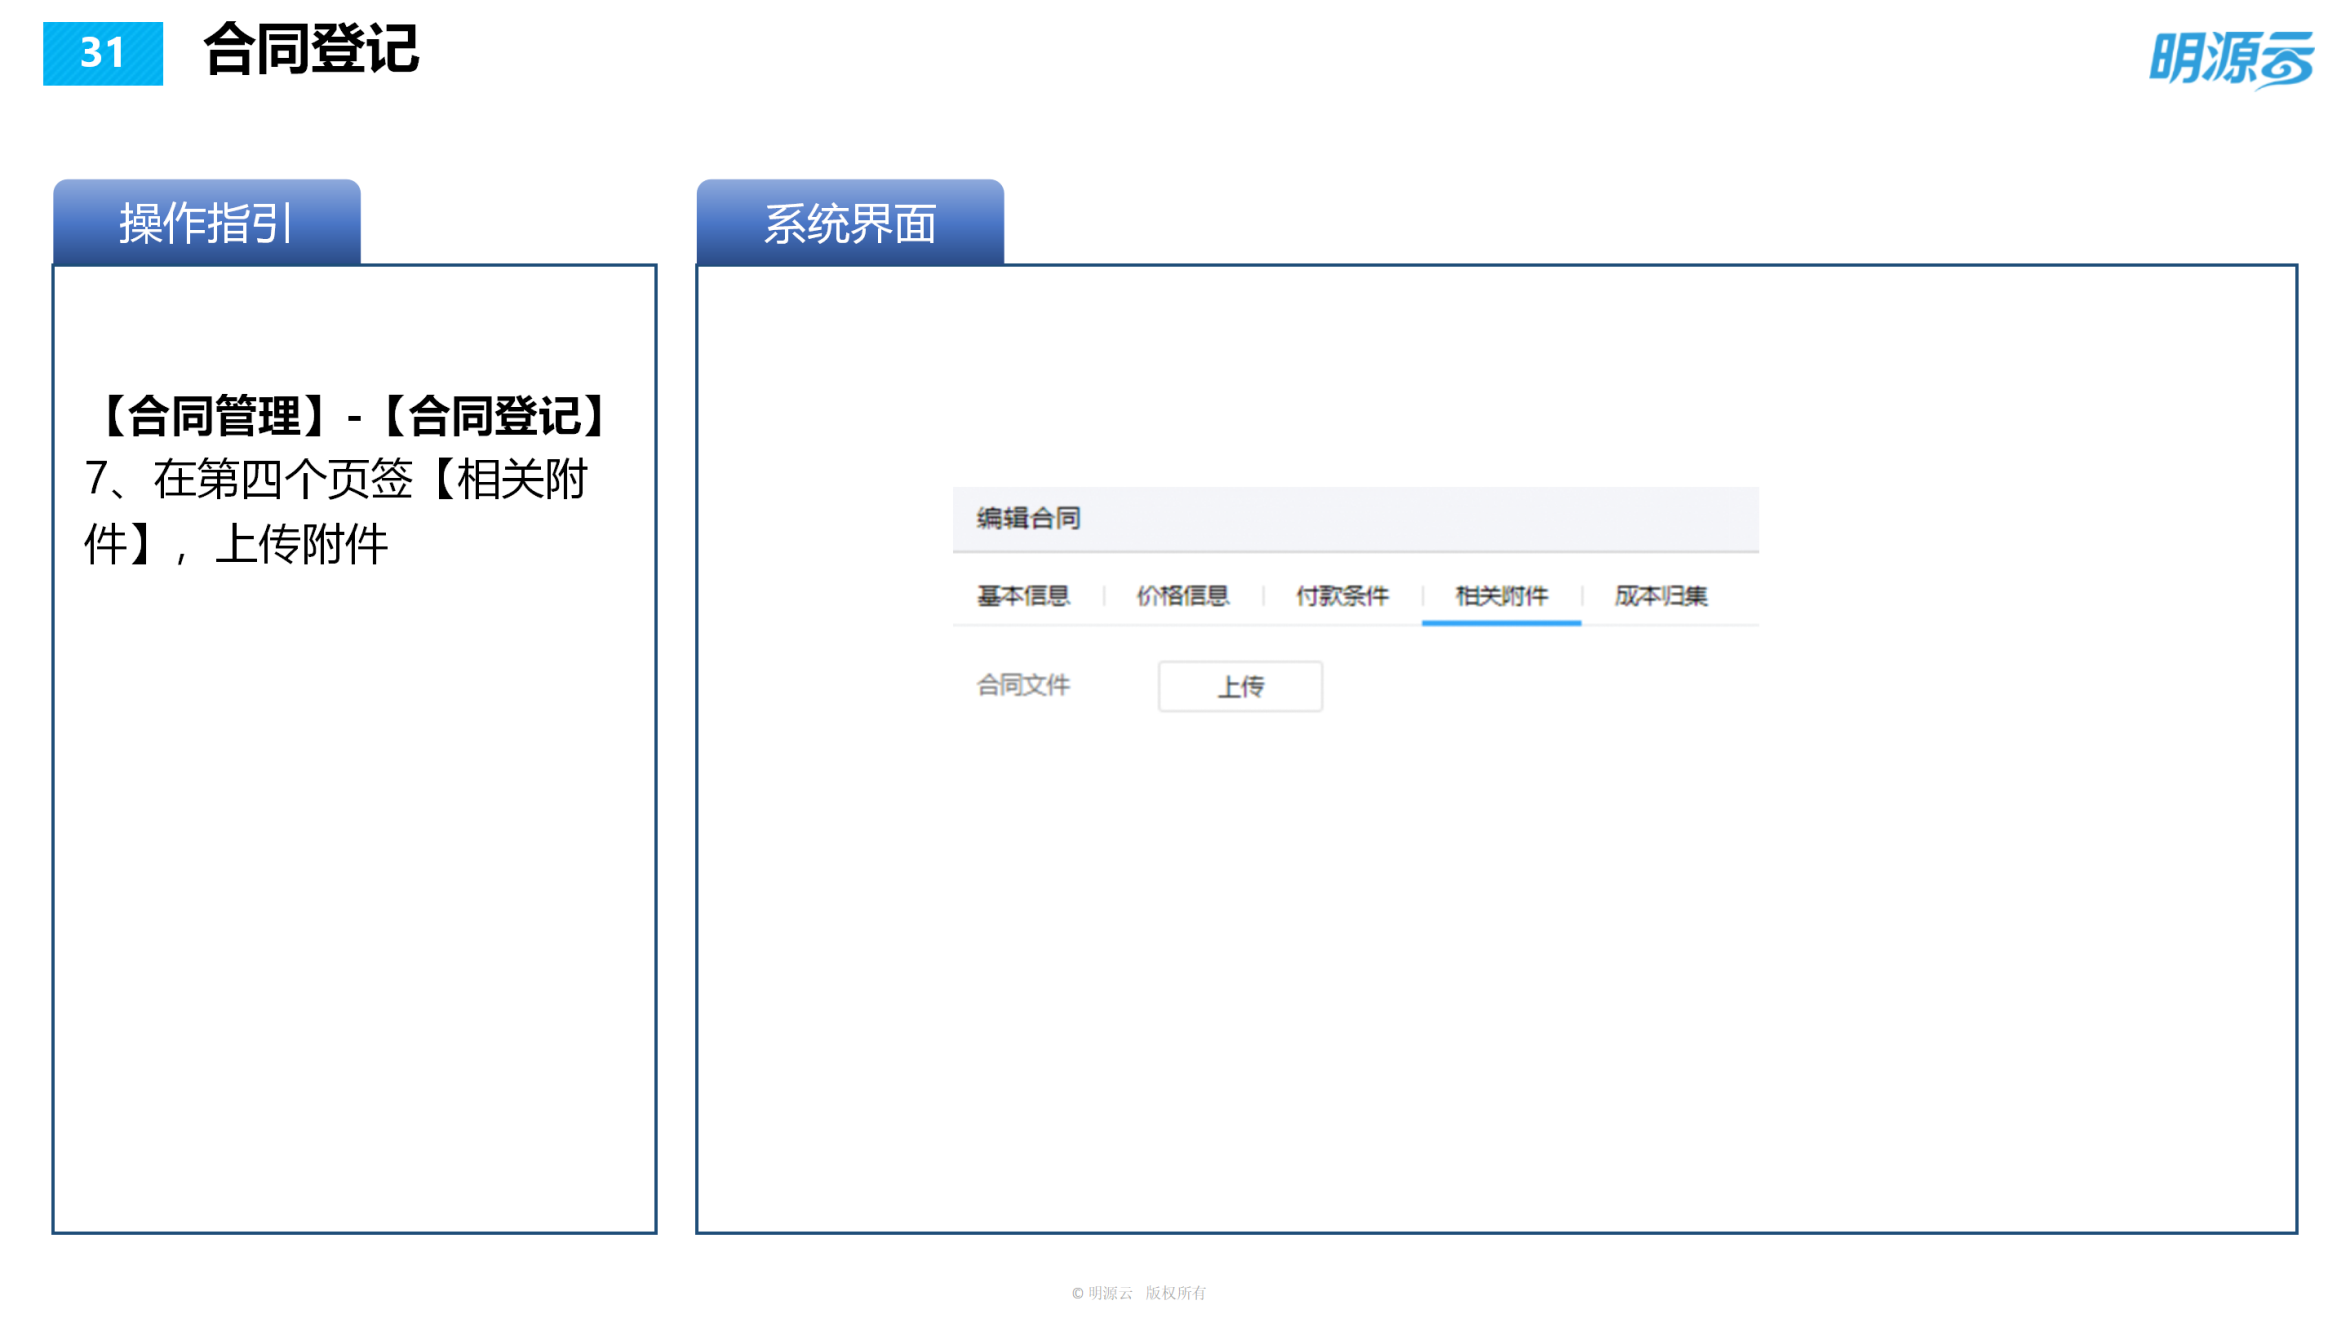Switch to the 成本归集 tab
The width and height of the screenshot is (2350, 1318).
(x=1661, y=596)
